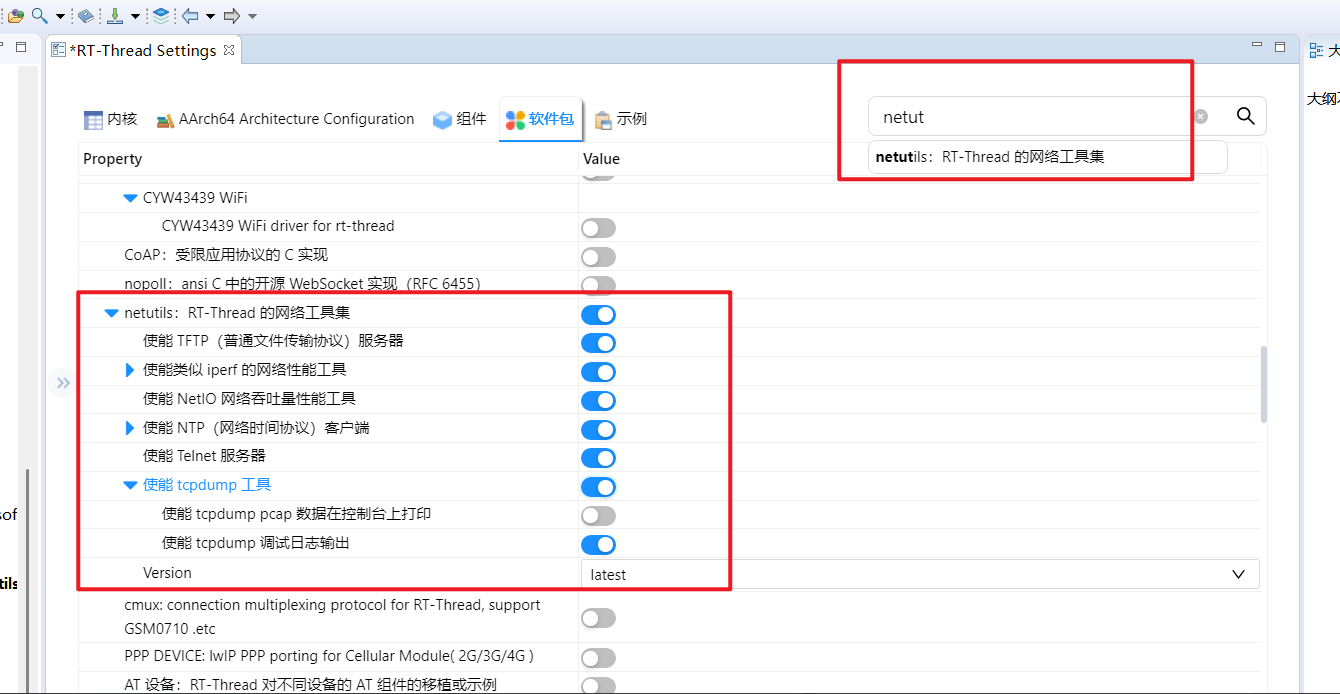The width and height of the screenshot is (1340, 694).
Task: Click the green download toolbar icon
Action: (115, 16)
